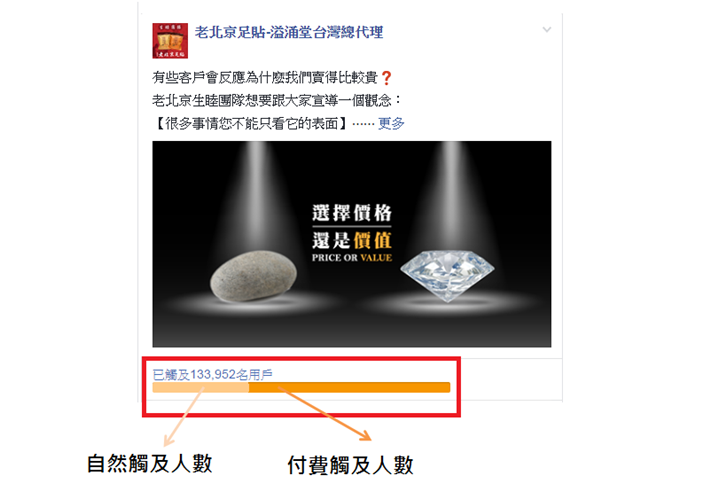
Task: Open the page name 老北京足貼-溢涌堂台灣總代理
Action: [289, 32]
